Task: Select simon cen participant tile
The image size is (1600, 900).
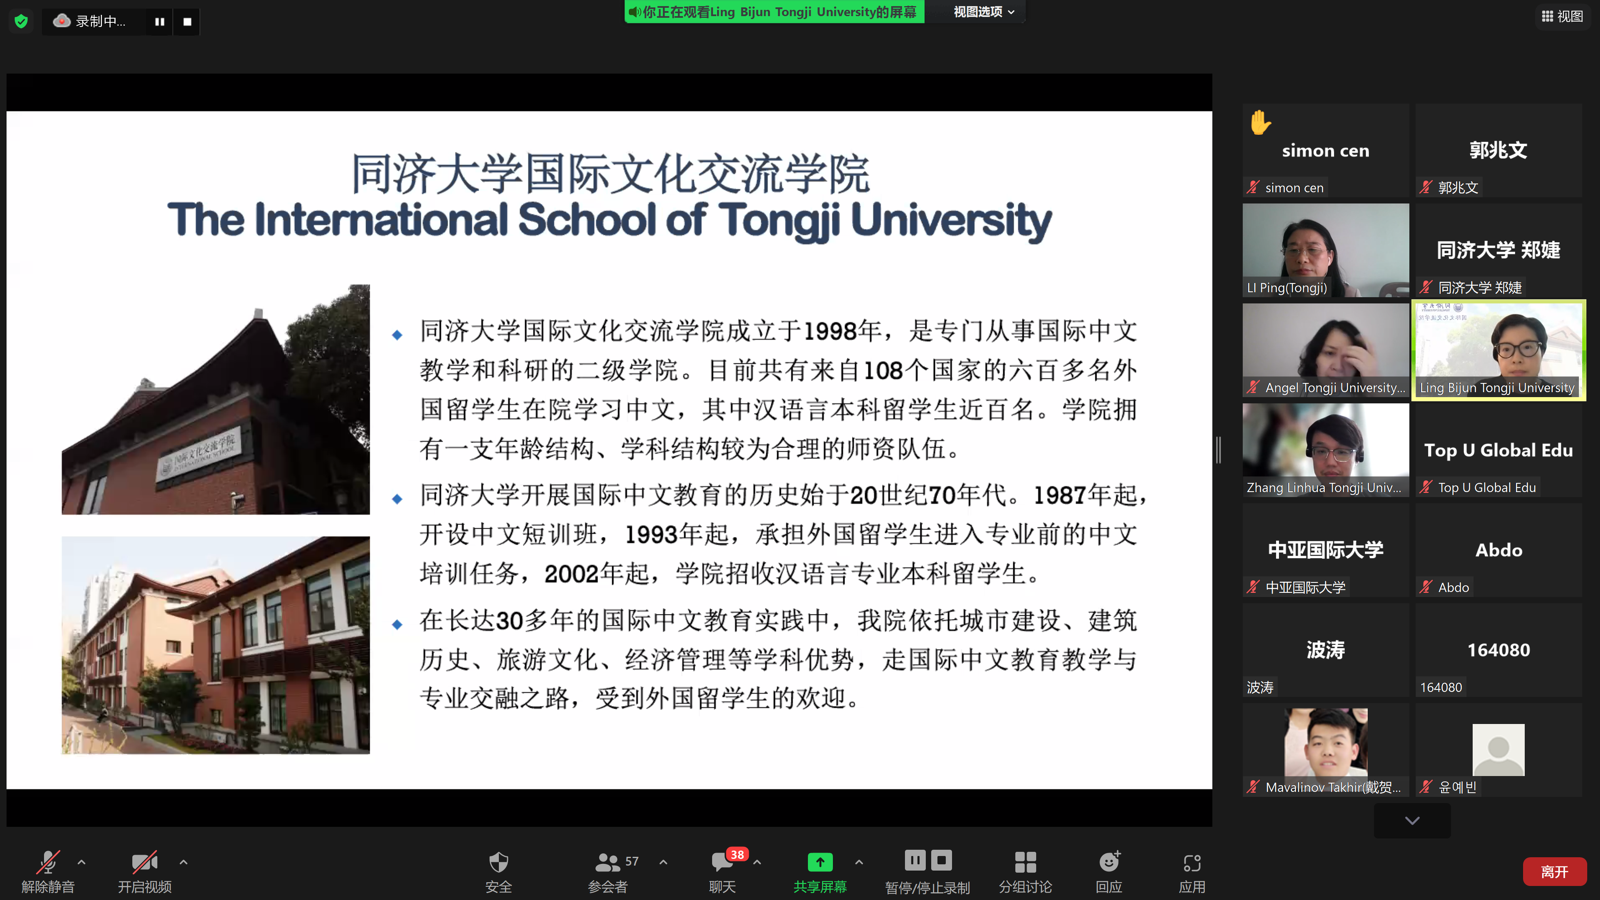Action: pyautogui.click(x=1326, y=150)
